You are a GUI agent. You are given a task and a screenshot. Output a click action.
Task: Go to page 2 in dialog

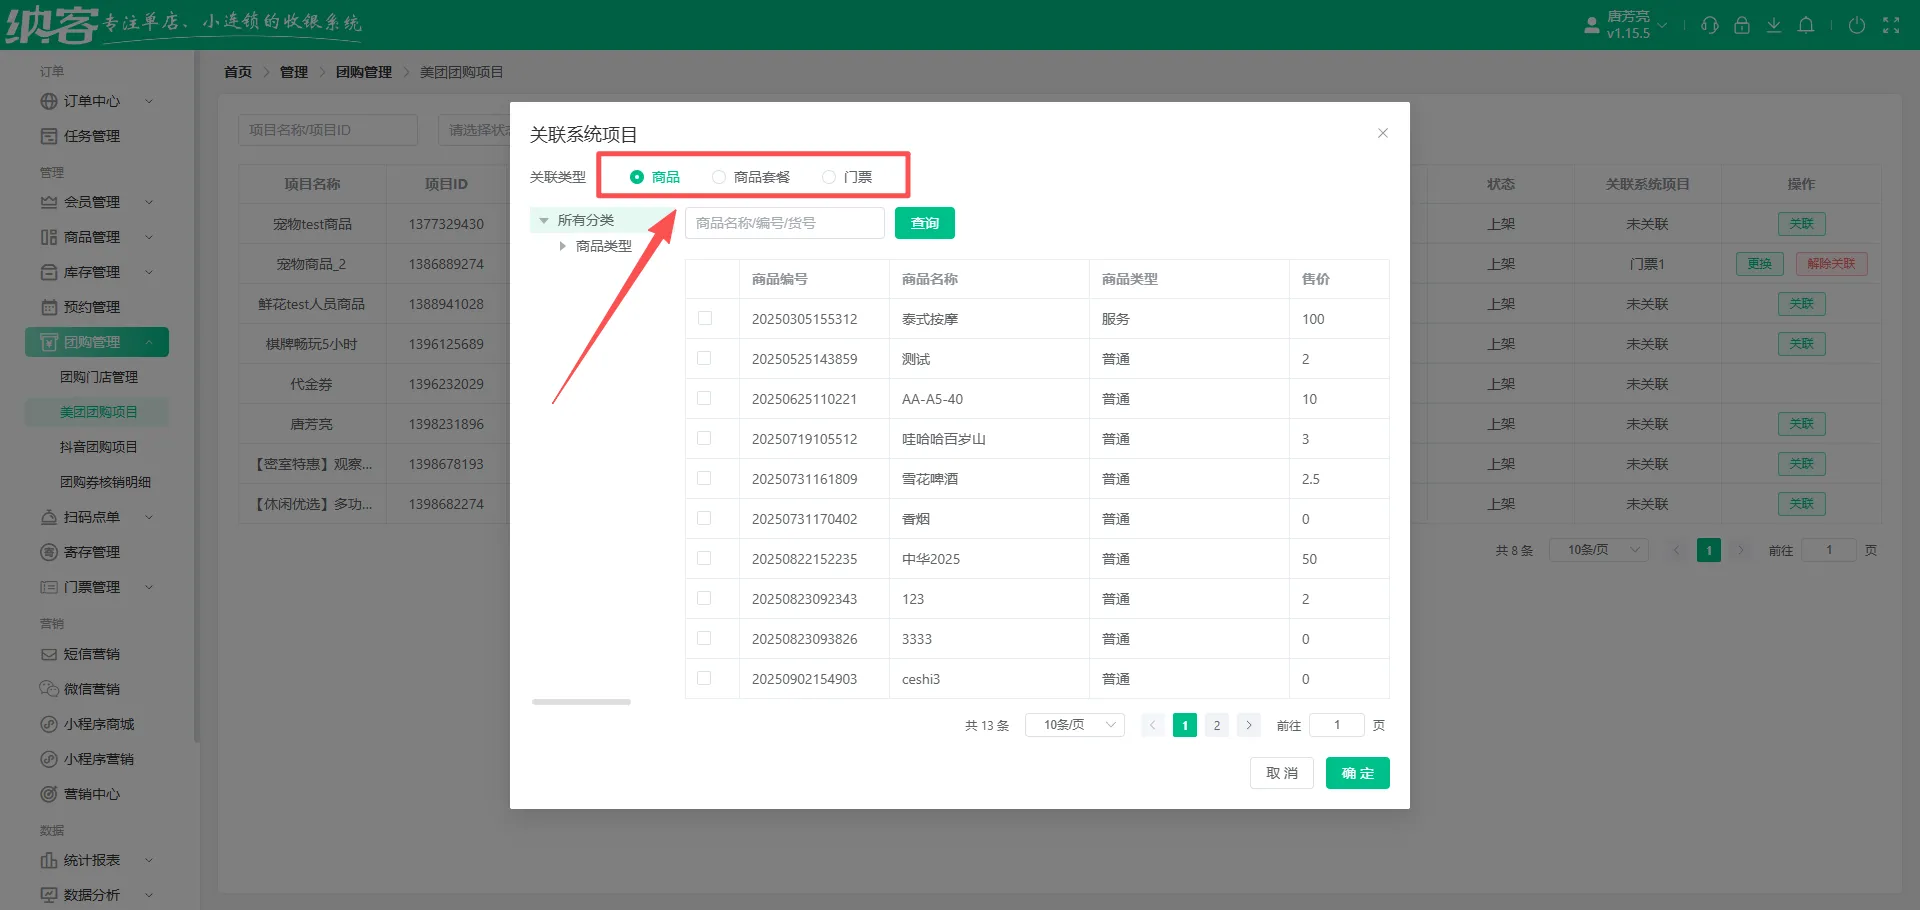1217,725
